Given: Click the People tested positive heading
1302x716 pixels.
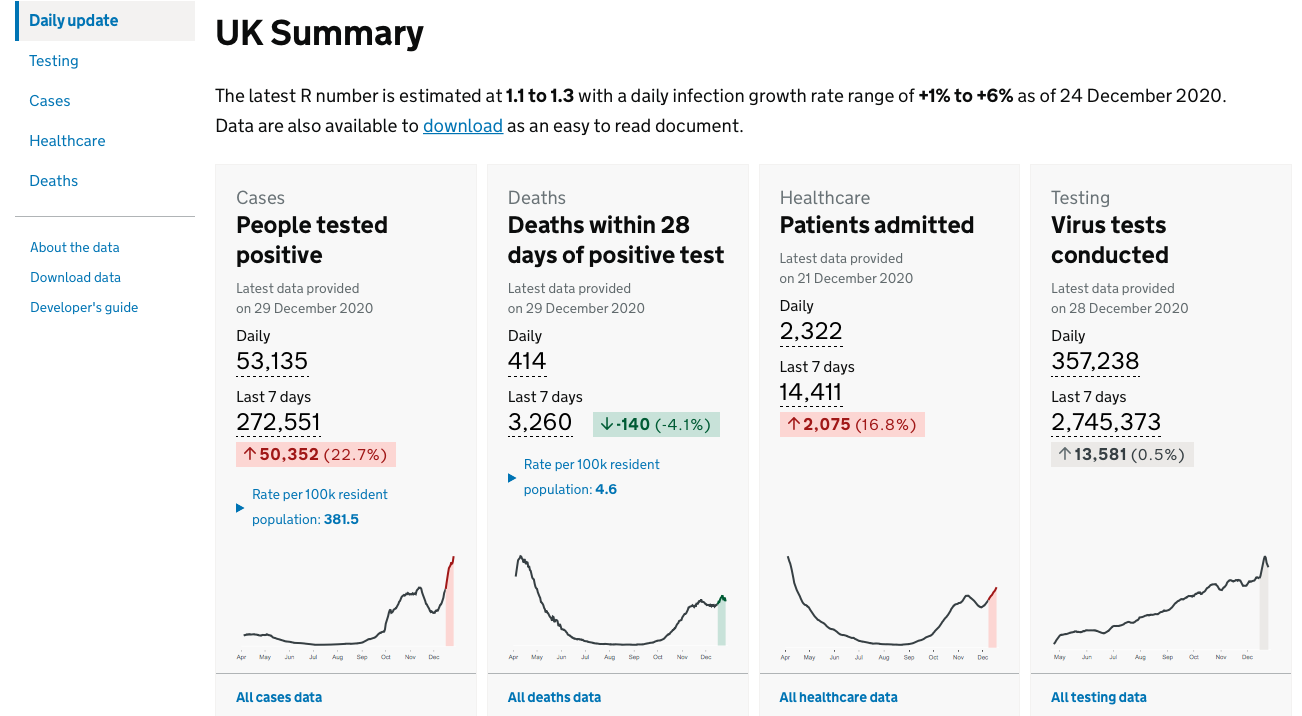Looking at the screenshot, I should tap(312, 240).
